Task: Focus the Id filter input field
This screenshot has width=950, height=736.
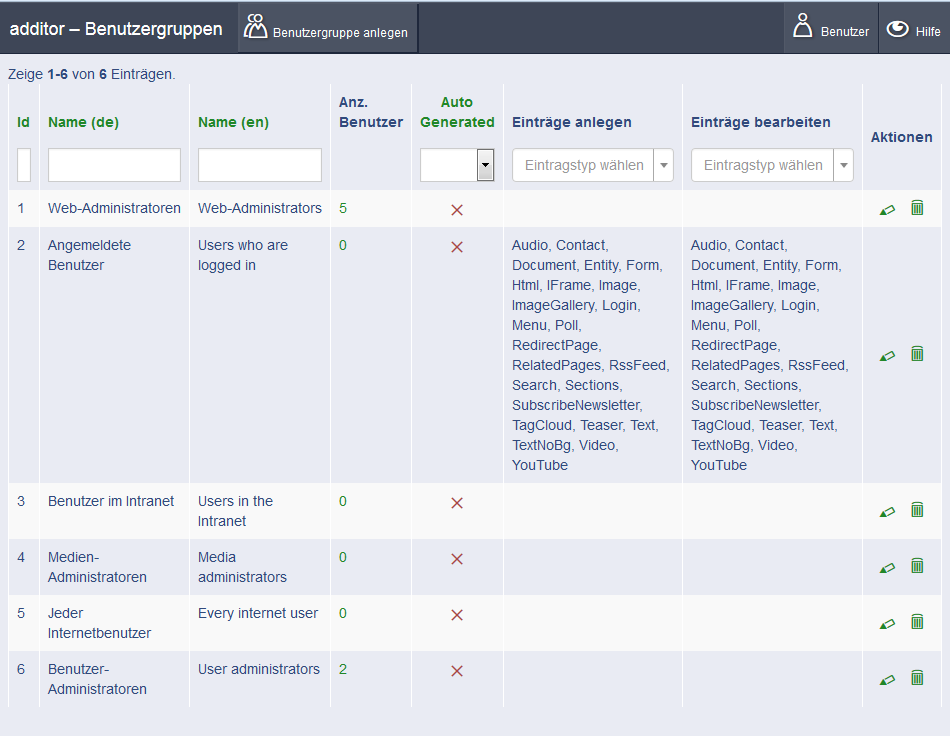Action: pyautogui.click(x=24, y=165)
